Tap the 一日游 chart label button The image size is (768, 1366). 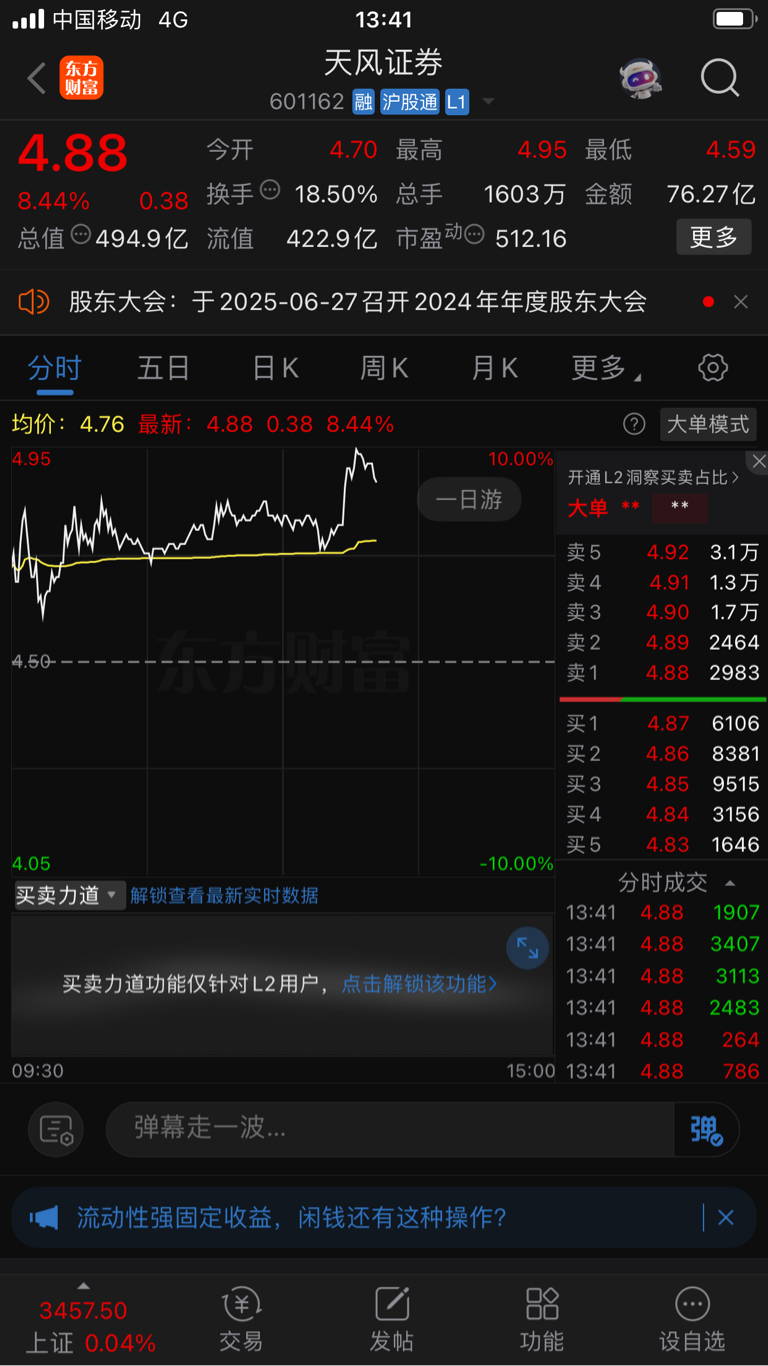coord(469,499)
